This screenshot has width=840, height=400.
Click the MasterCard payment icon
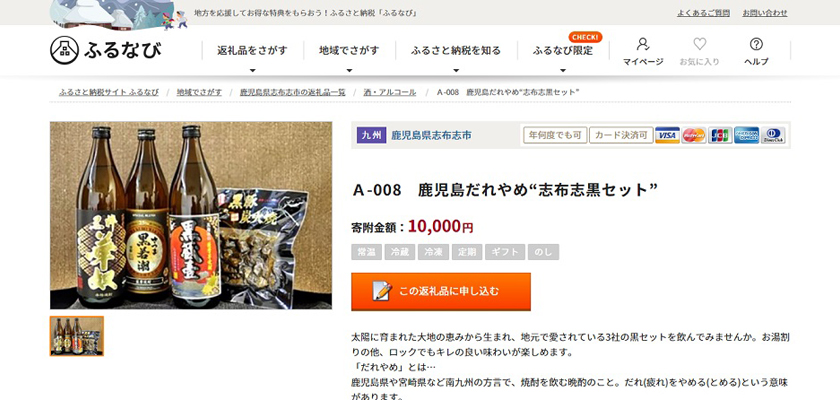694,135
